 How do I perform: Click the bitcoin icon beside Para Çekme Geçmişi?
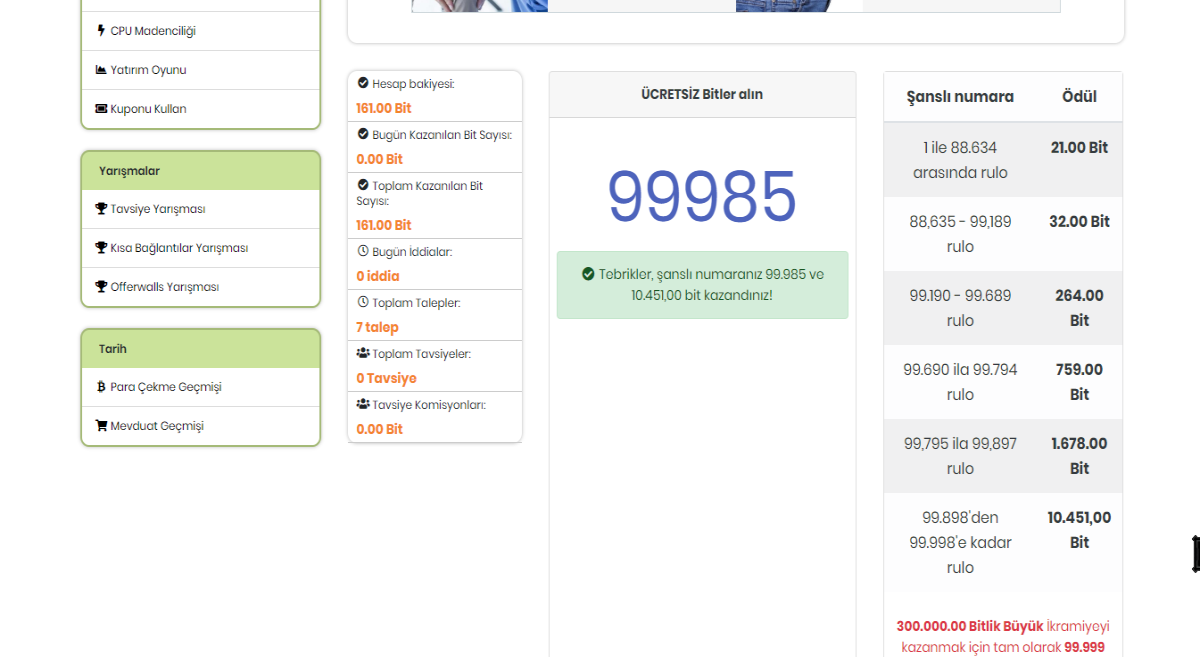101,387
